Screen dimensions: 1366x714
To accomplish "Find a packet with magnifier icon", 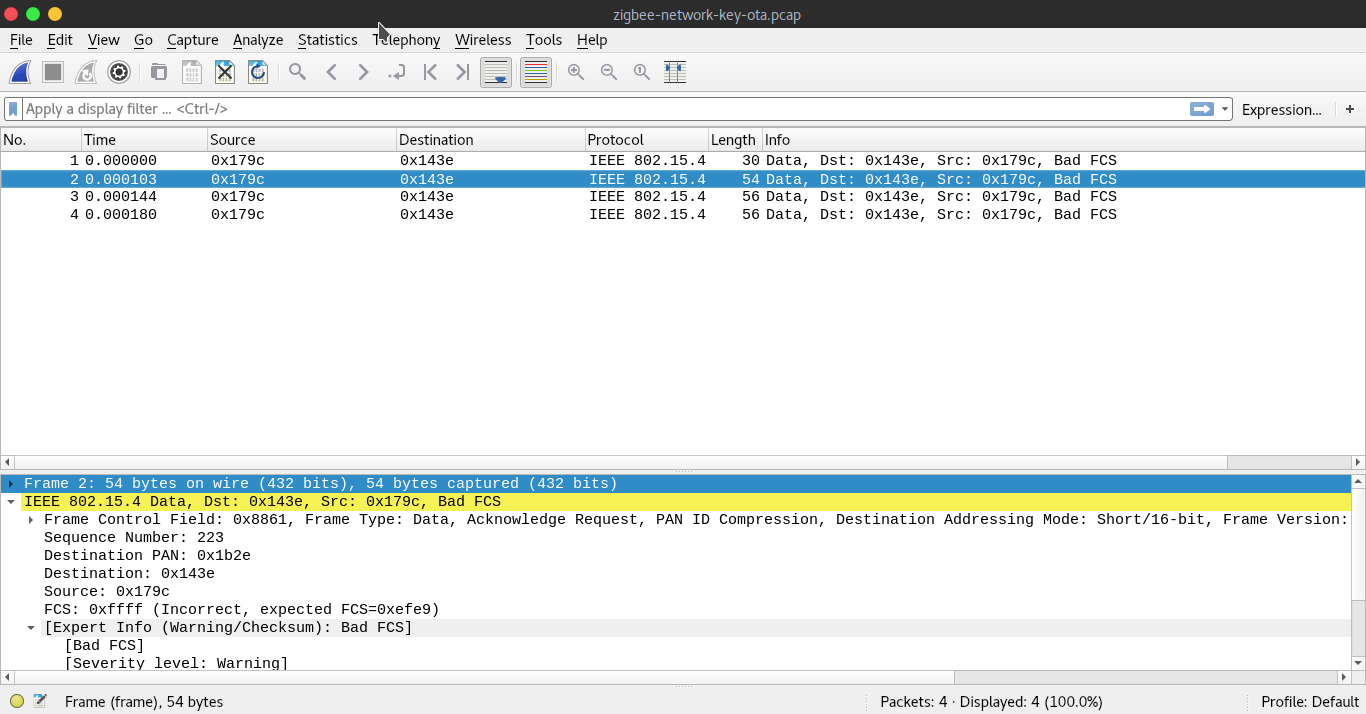I will [x=297, y=72].
